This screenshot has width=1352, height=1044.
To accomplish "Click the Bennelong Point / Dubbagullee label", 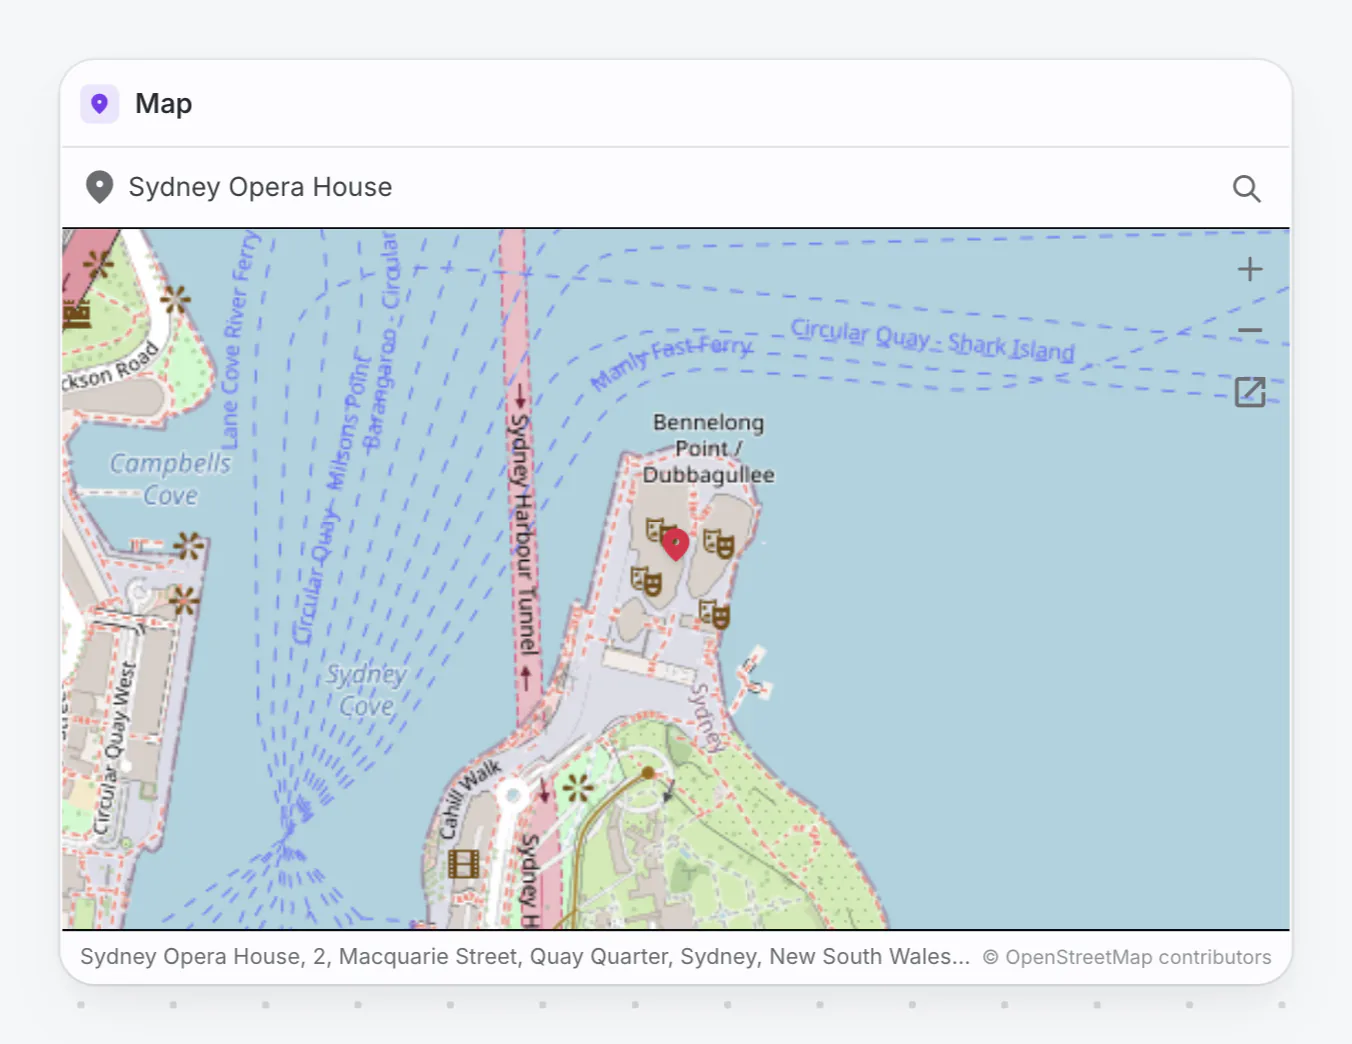I will (x=708, y=448).
